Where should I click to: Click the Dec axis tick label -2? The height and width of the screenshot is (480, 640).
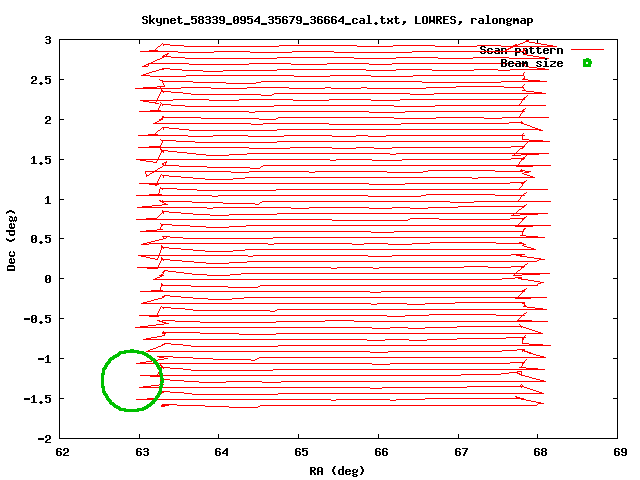click(x=45, y=439)
